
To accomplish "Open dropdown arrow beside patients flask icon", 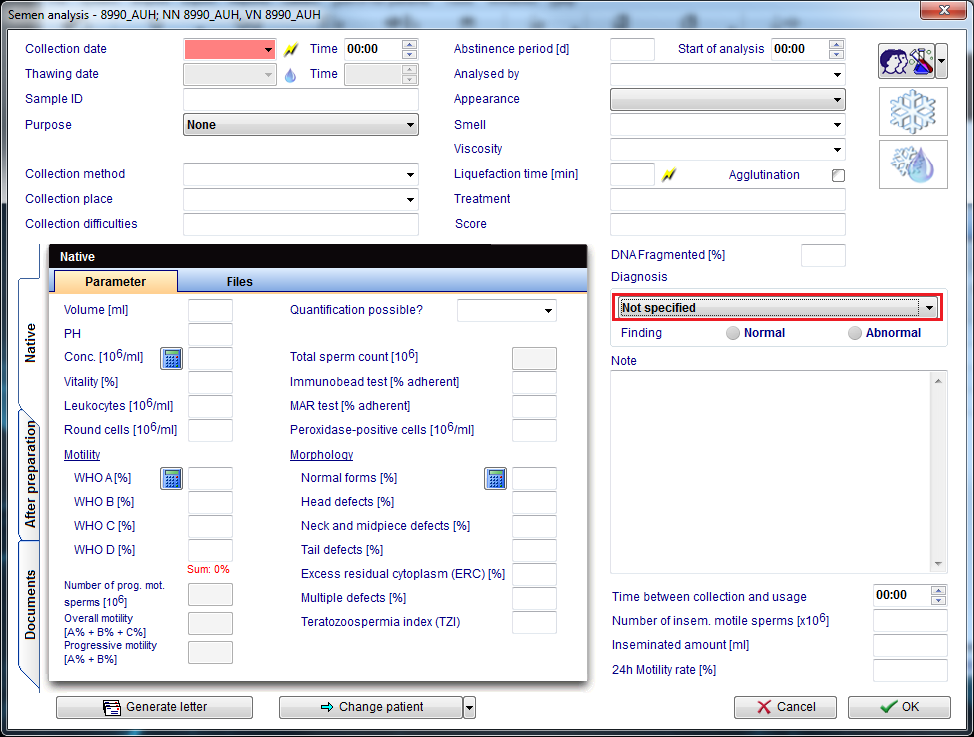I will [942, 61].
